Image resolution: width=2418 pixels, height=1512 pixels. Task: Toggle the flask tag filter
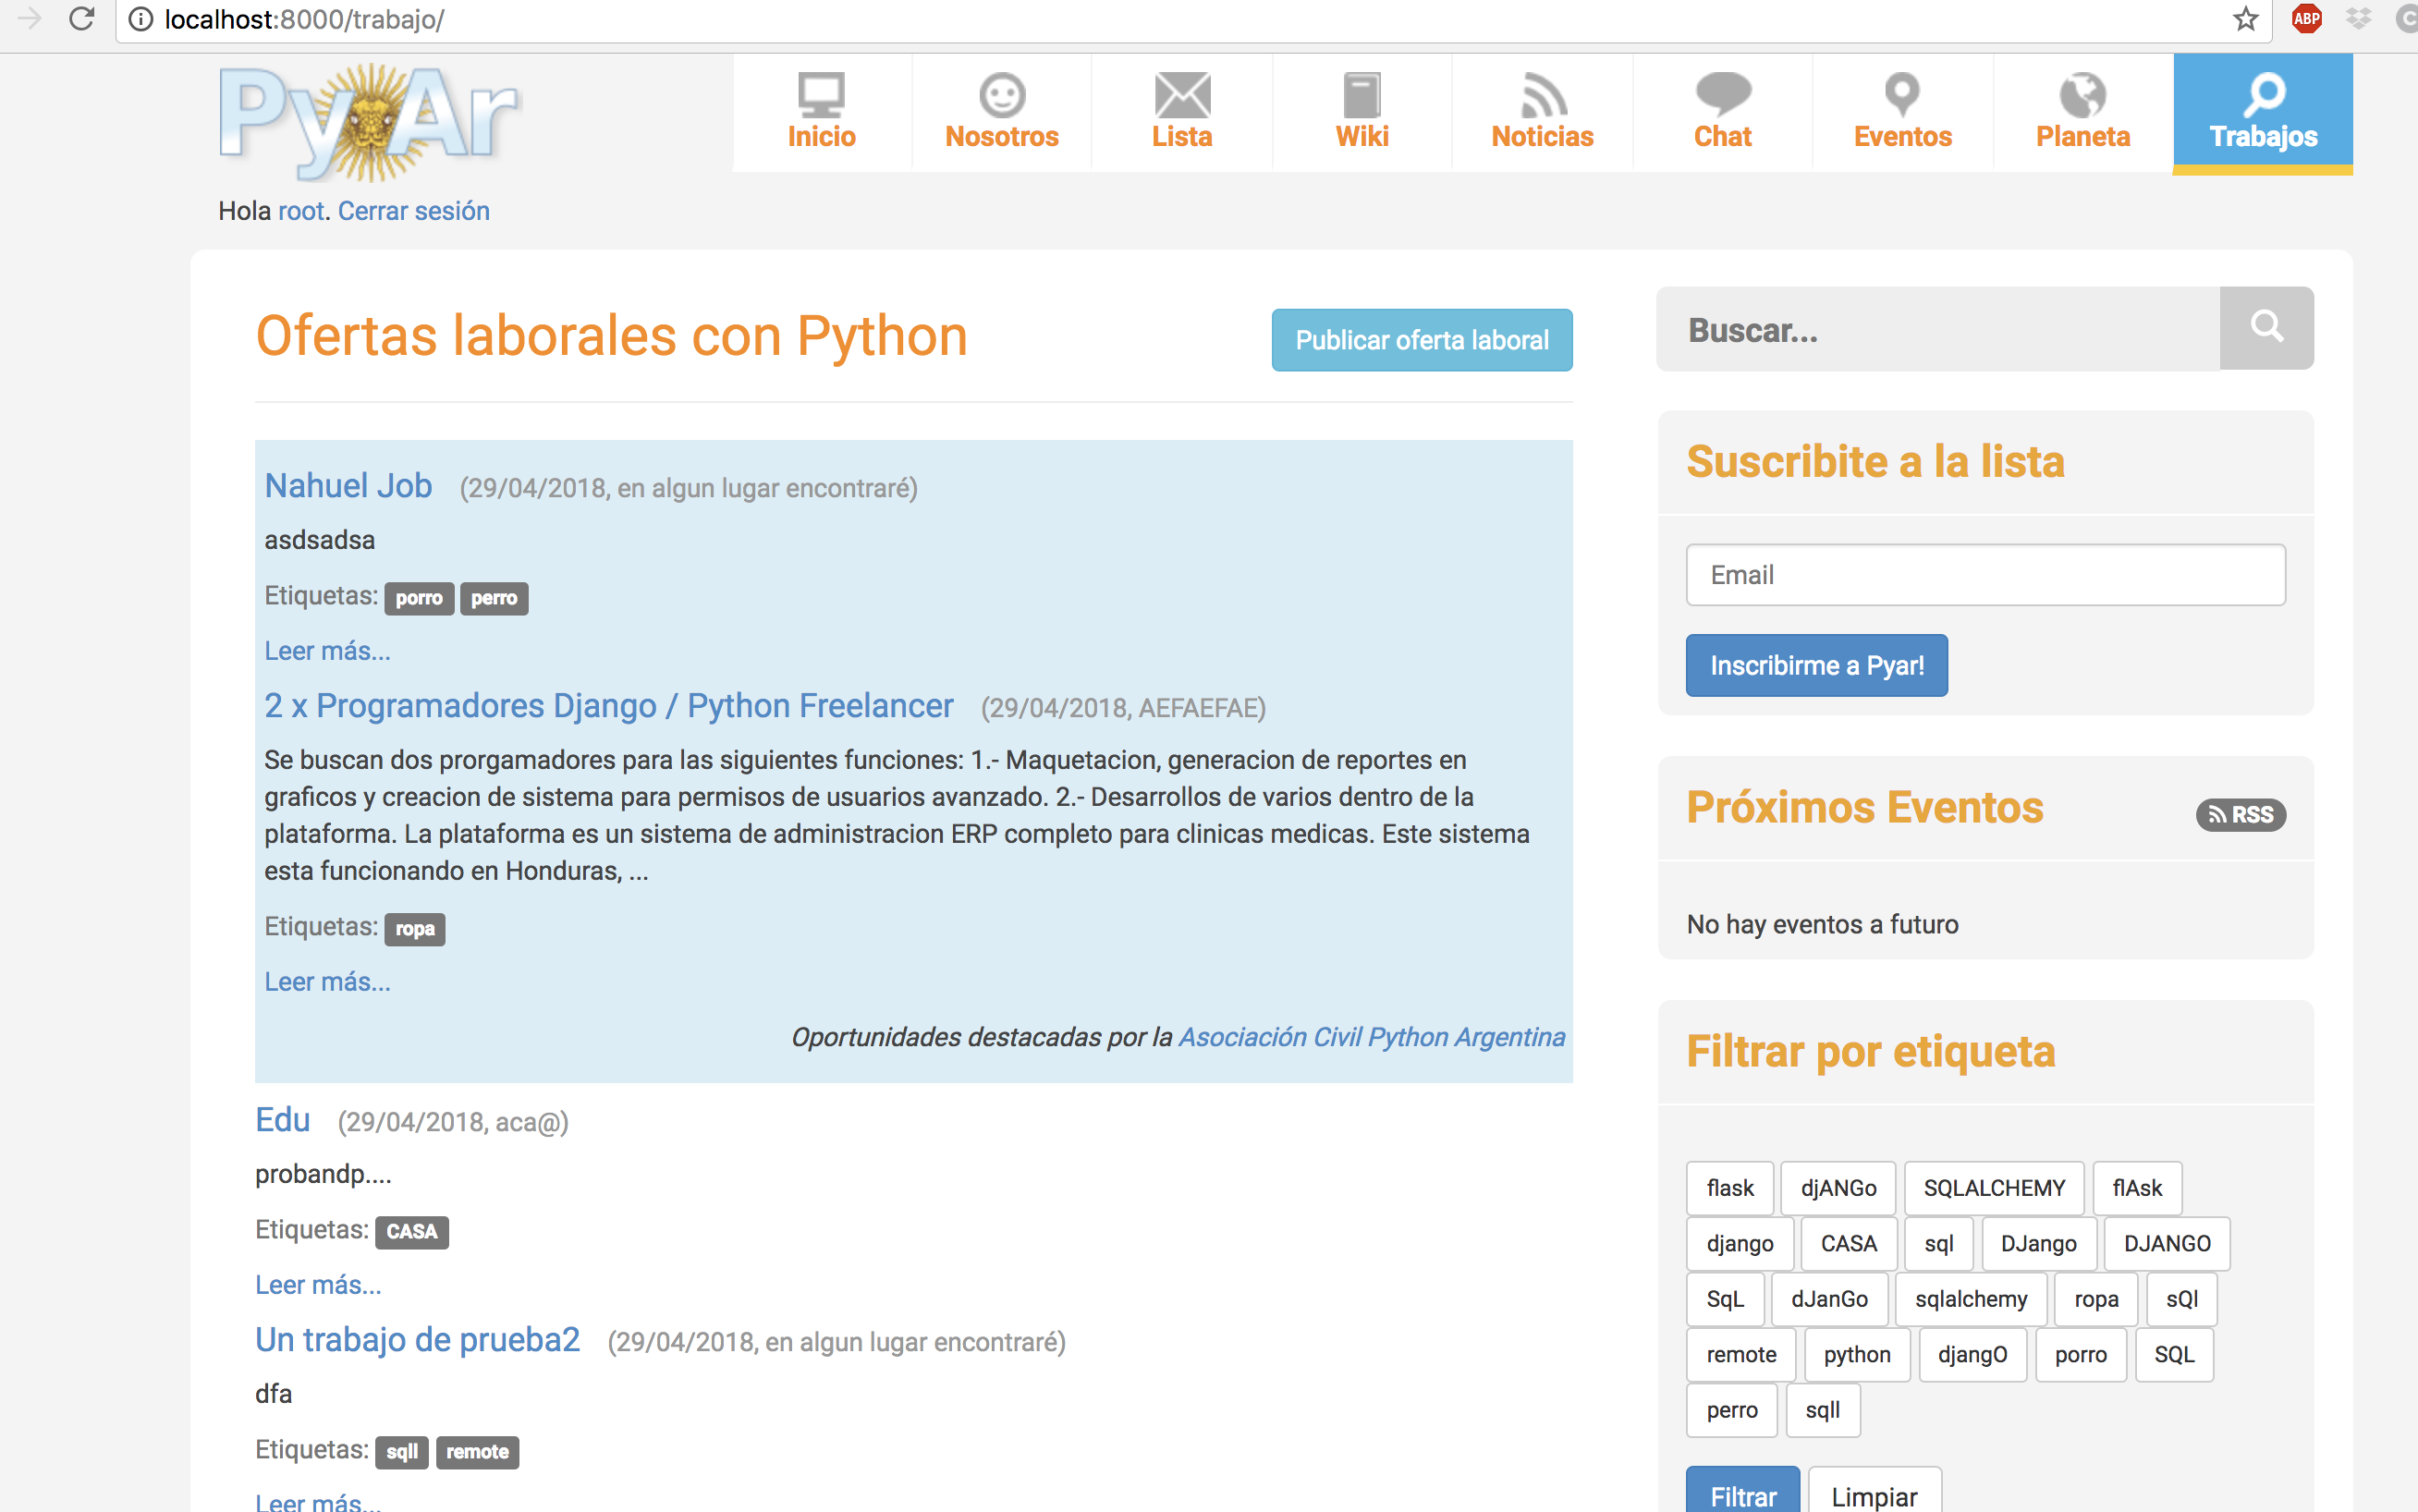click(x=1729, y=1188)
